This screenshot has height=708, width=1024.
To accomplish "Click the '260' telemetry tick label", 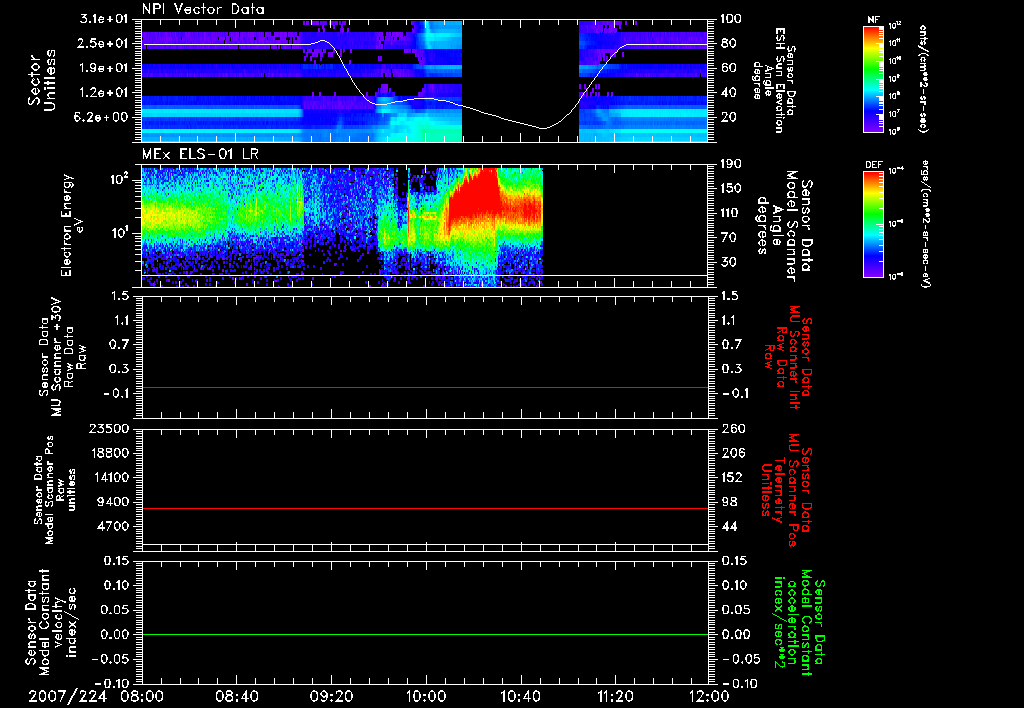I will 731,429.
